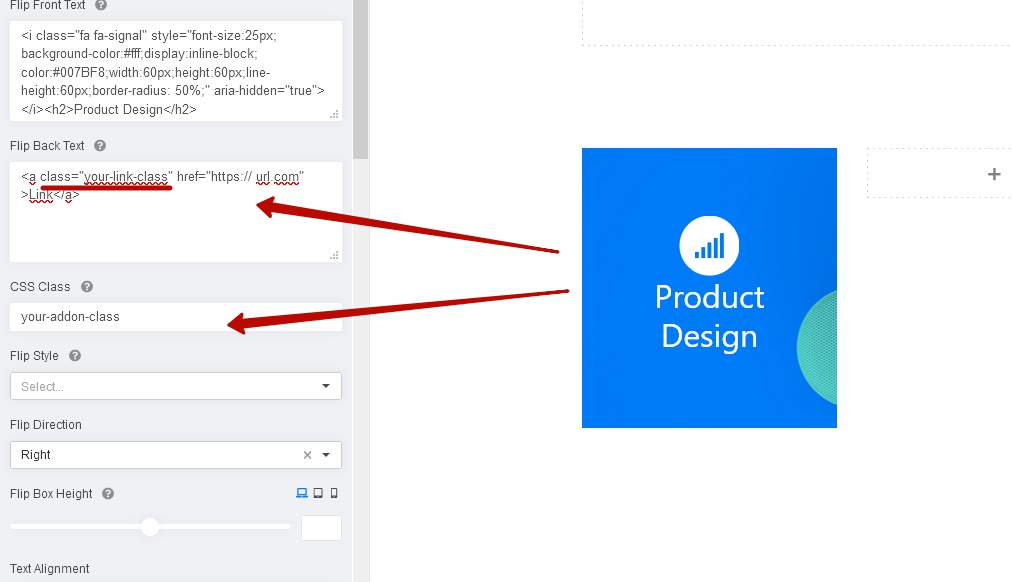Switch Flip Box Height to tablet view
This screenshot has height=582, width=1012.
click(x=318, y=493)
